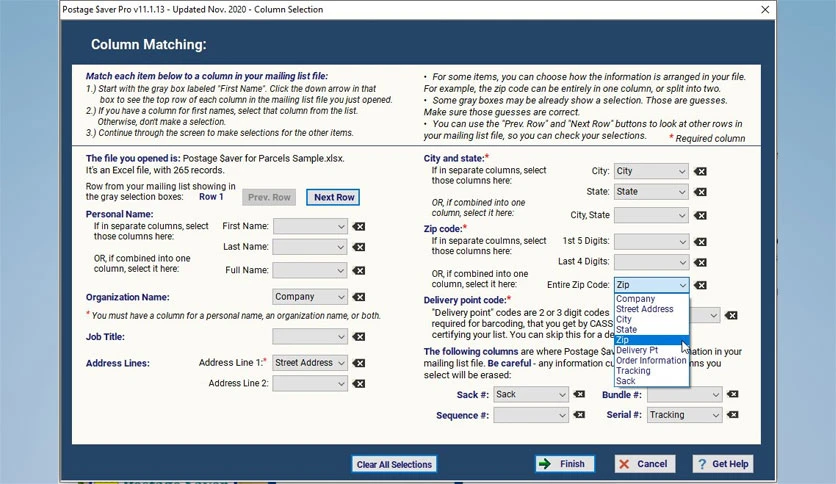
Task: Choose Street Address in the open list
Action: tap(652, 309)
